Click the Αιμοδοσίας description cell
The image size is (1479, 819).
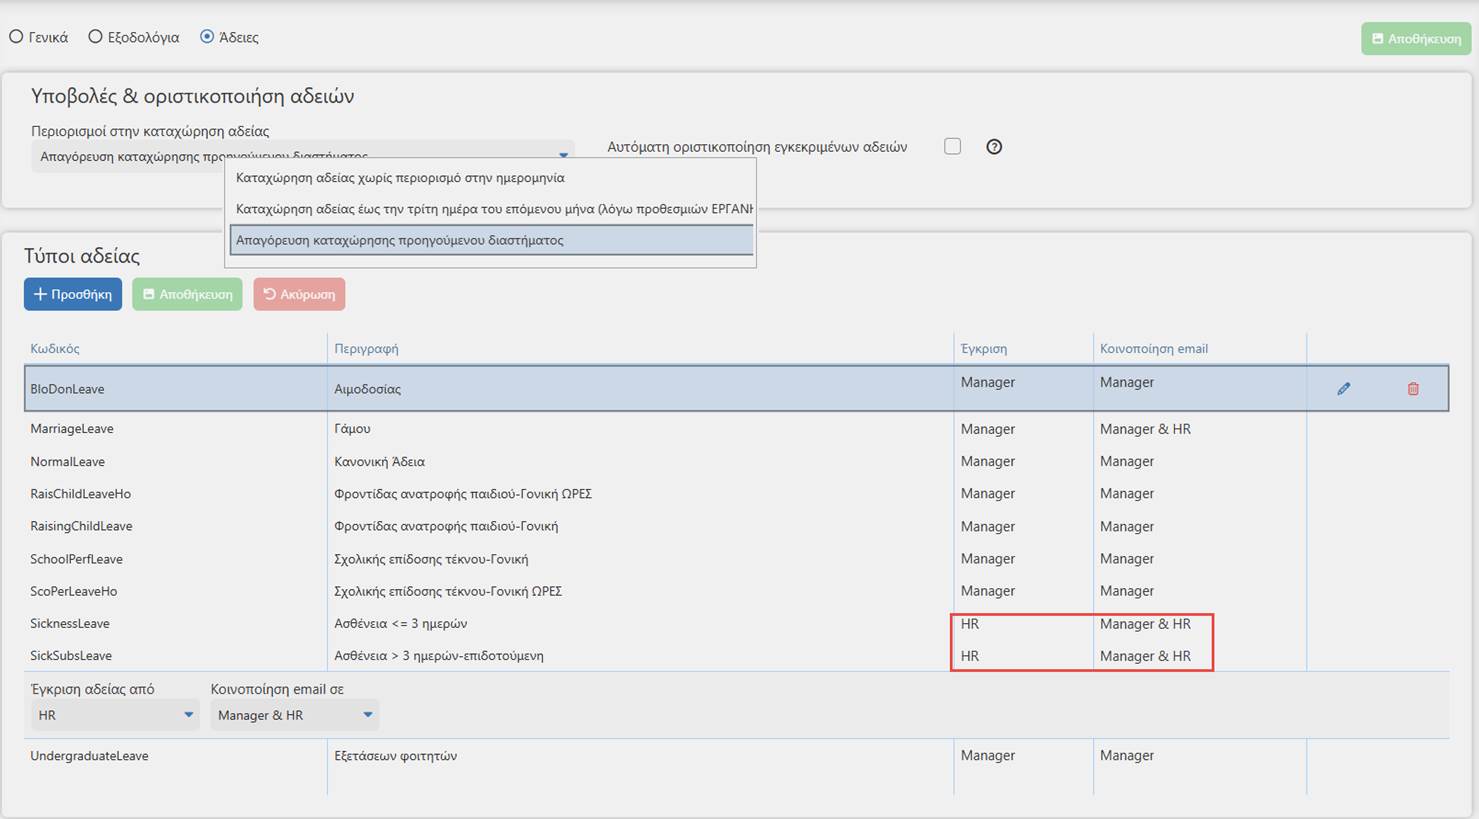click(x=367, y=389)
